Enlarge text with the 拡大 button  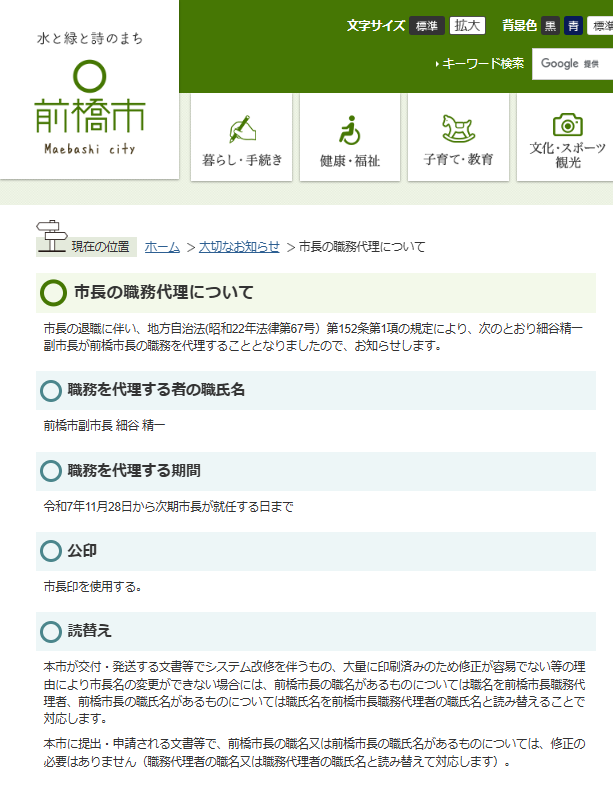(x=467, y=26)
